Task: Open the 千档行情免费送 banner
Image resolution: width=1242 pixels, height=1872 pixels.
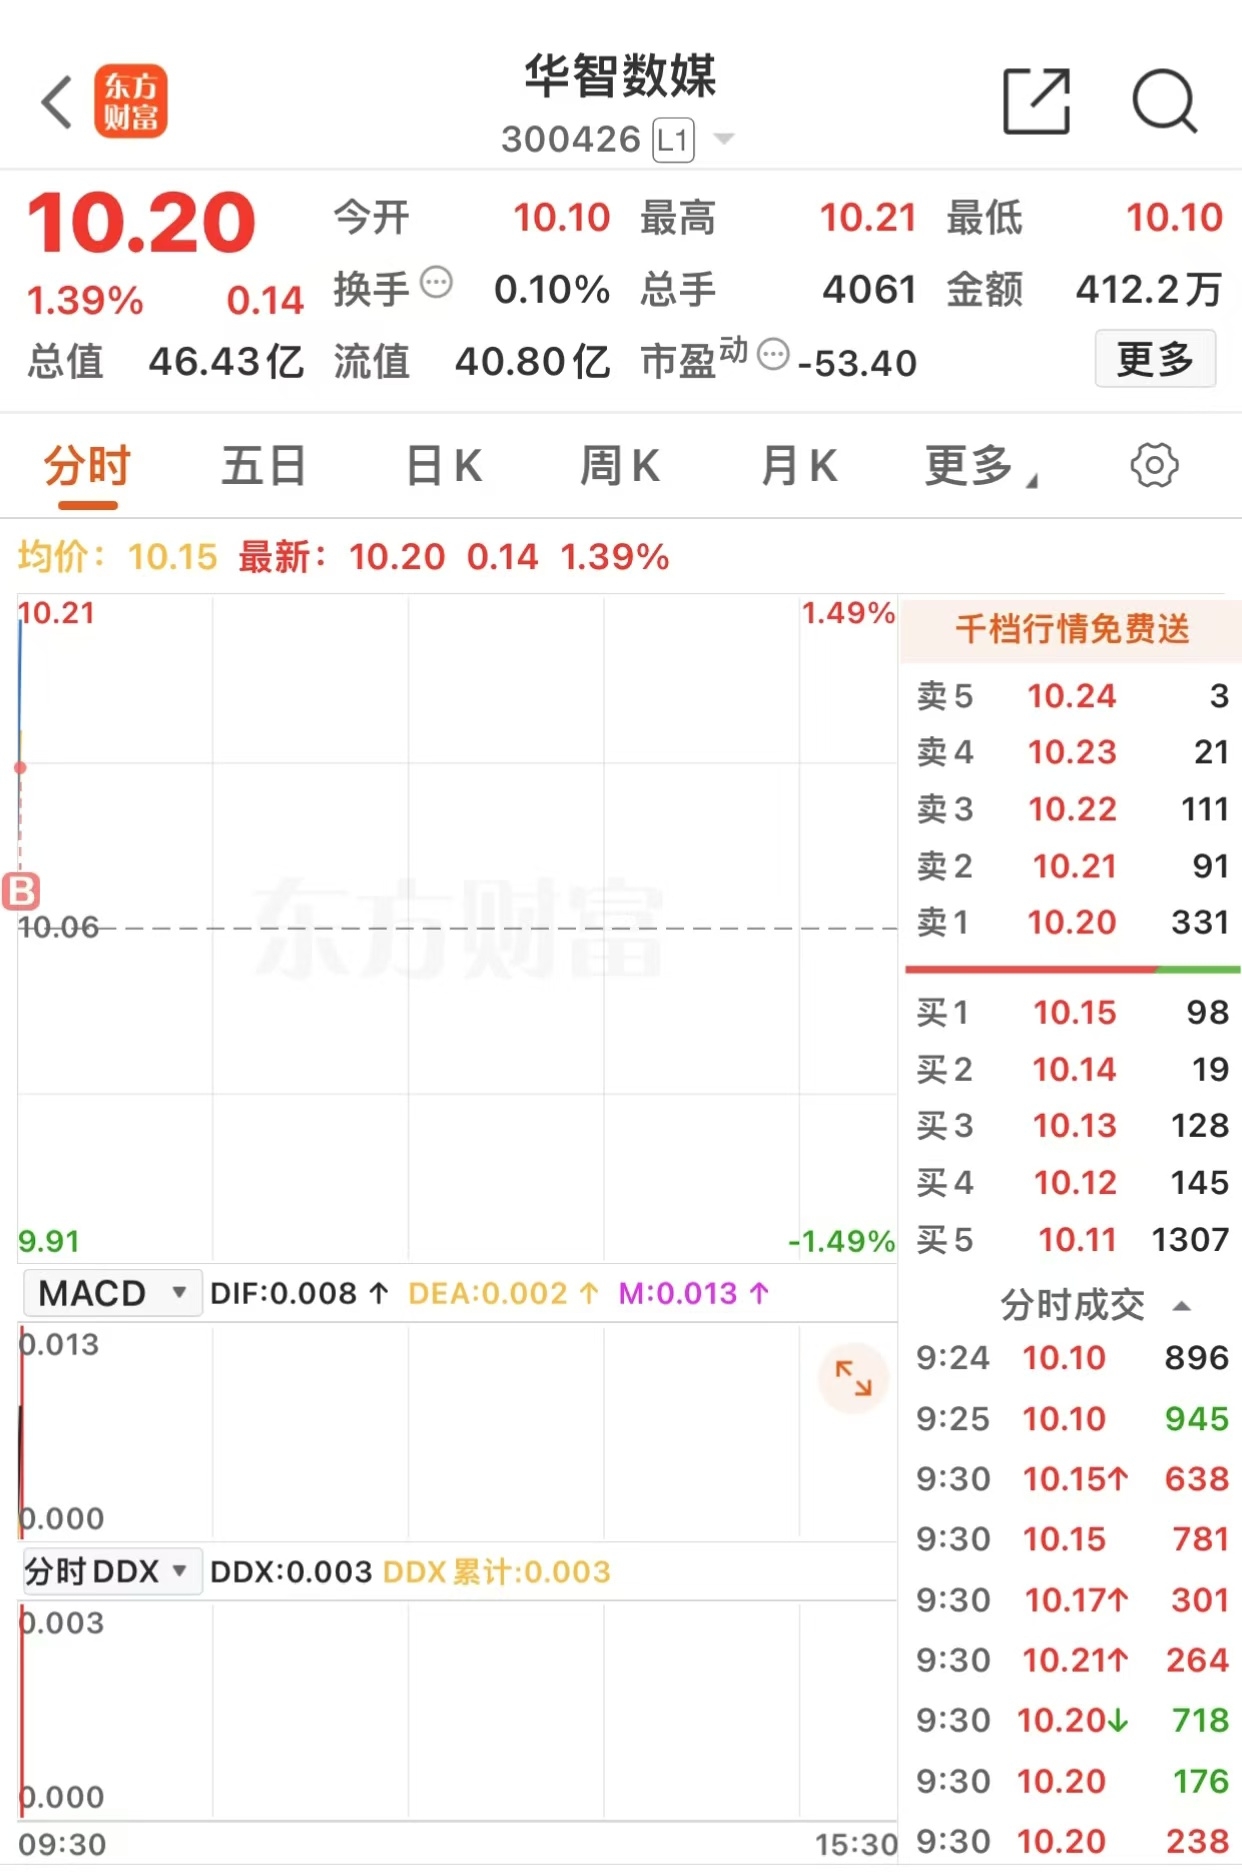Action: [x=1071, y=630]
